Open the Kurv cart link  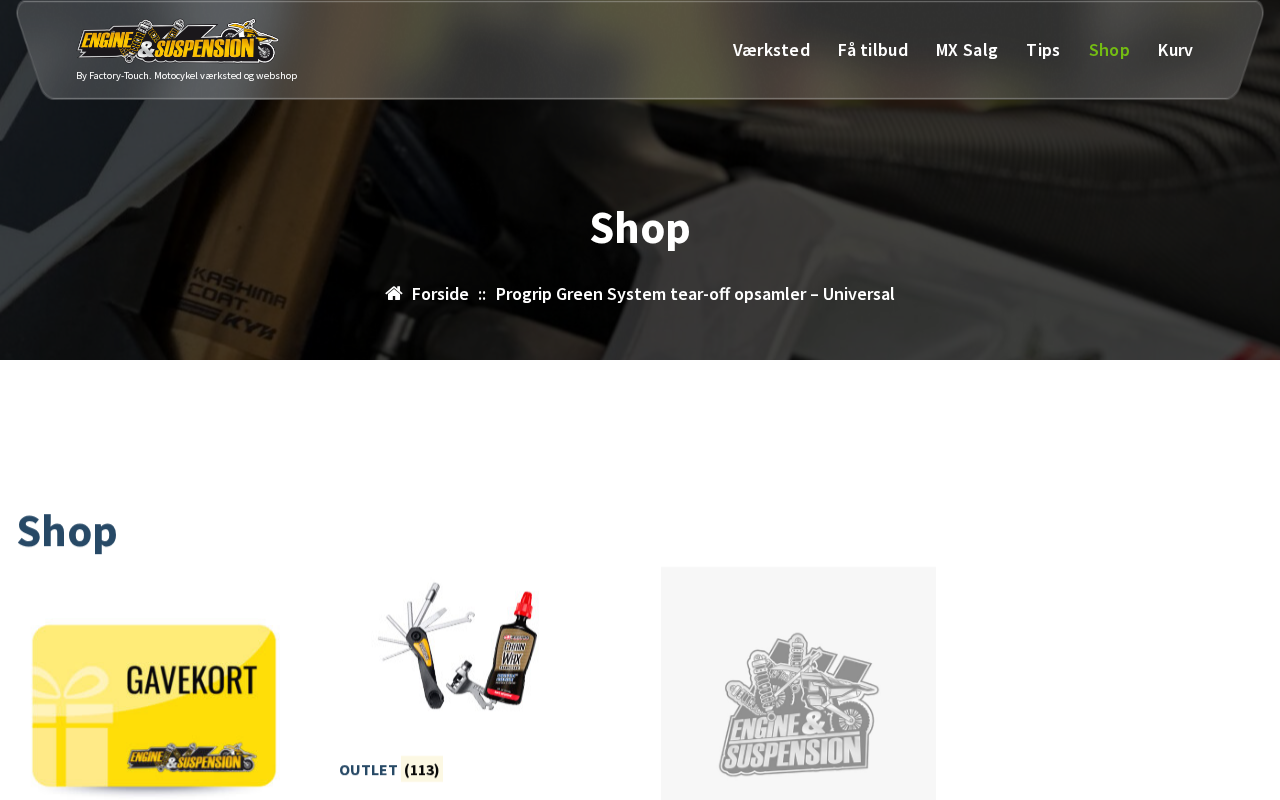click(x=1175, y=50)
